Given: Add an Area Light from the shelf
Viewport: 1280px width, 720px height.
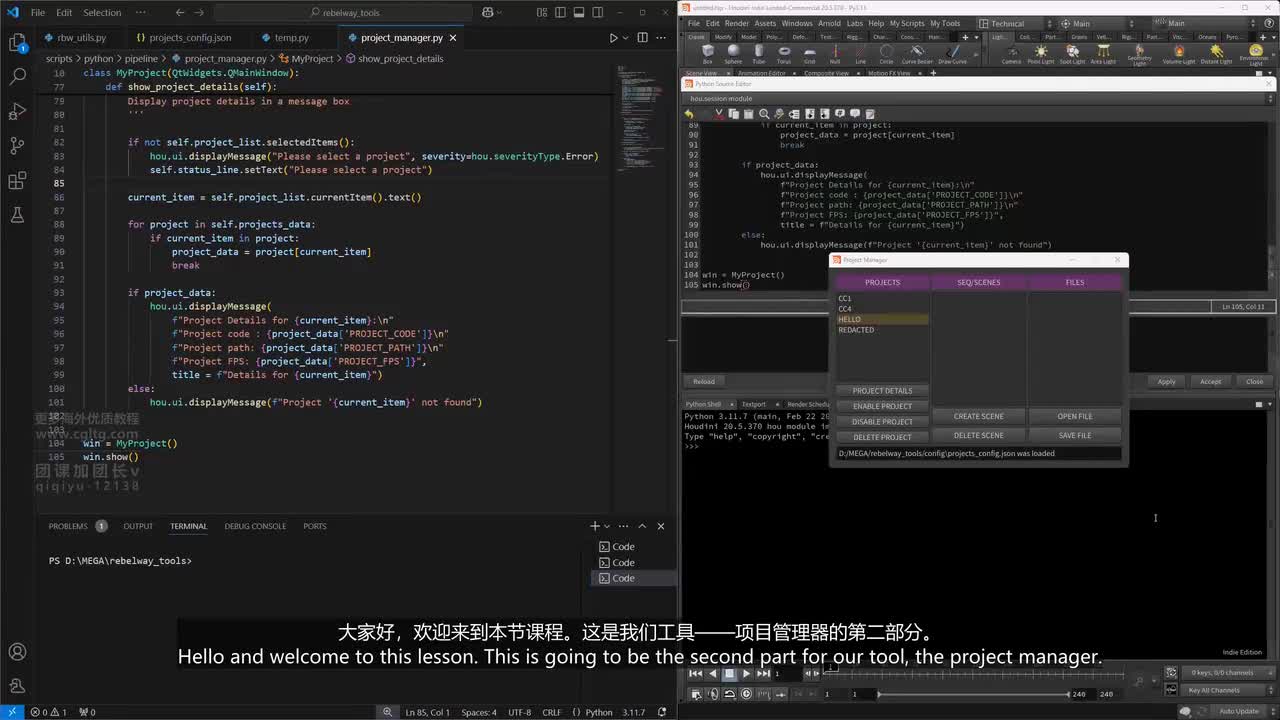Looking at the screenshot, I should (1103, 54).
